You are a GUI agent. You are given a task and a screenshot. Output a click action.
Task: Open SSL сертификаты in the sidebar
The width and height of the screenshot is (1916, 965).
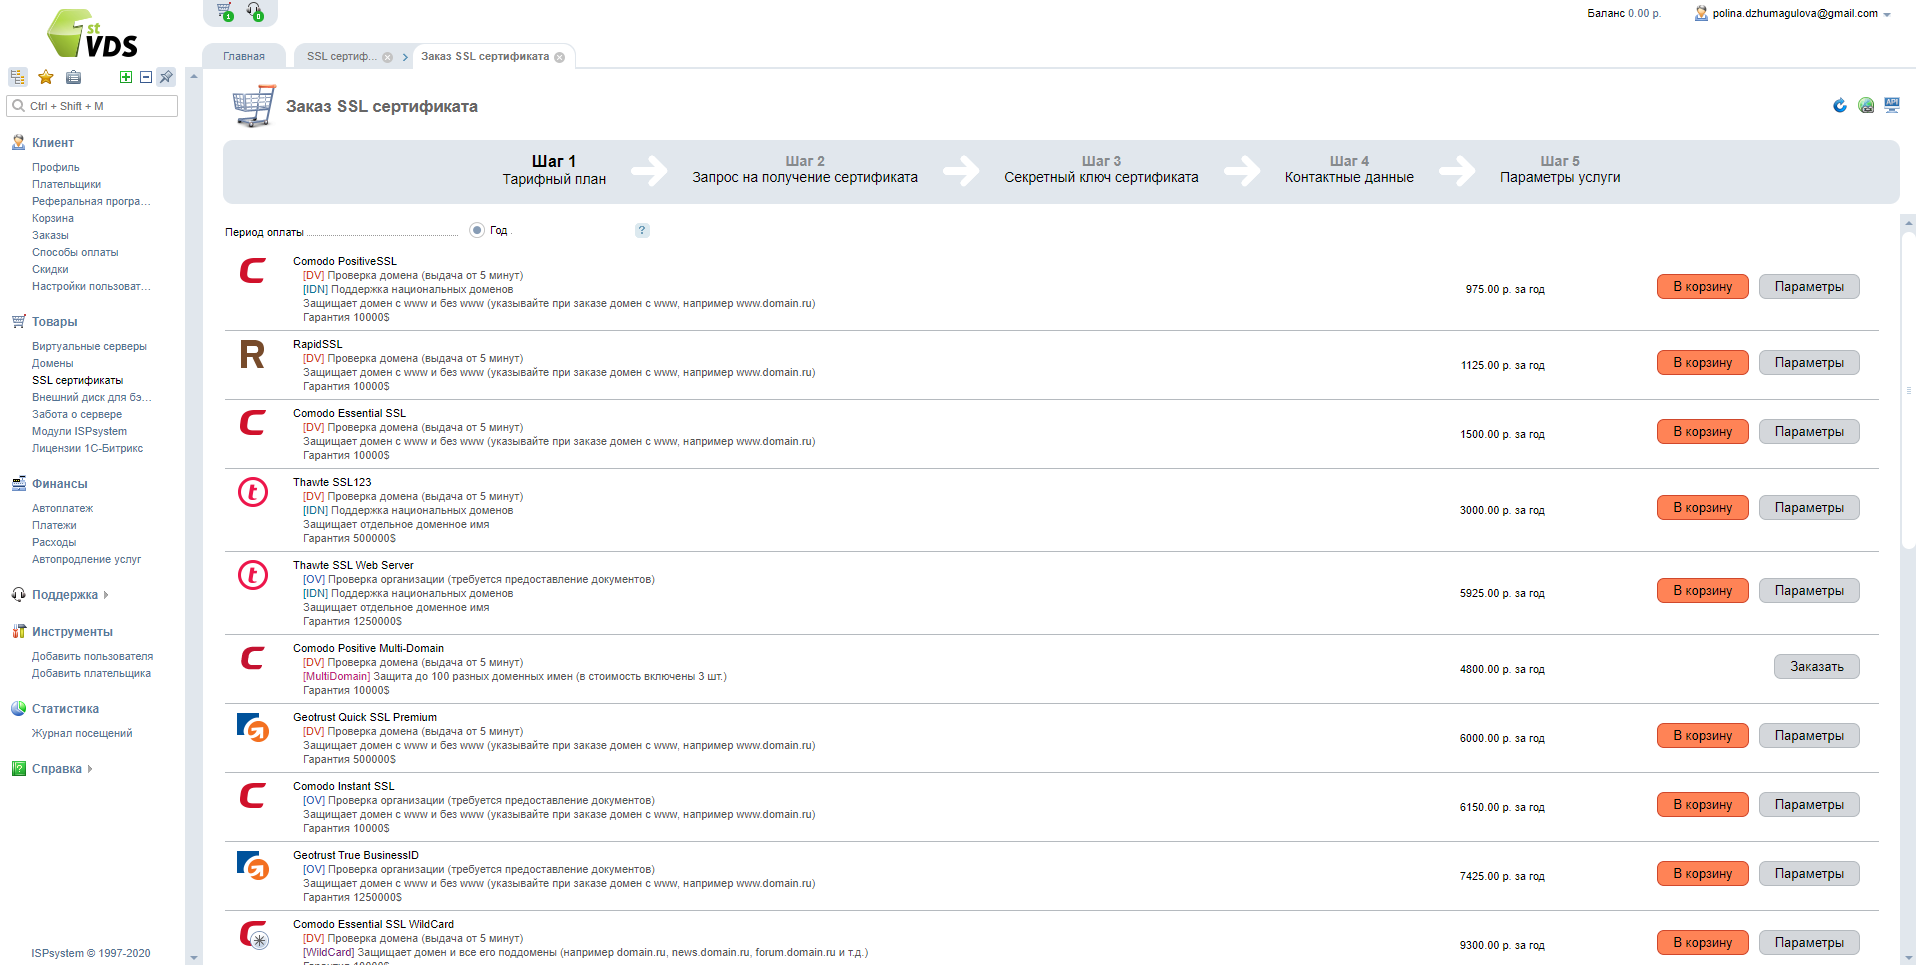pos(77,380)
